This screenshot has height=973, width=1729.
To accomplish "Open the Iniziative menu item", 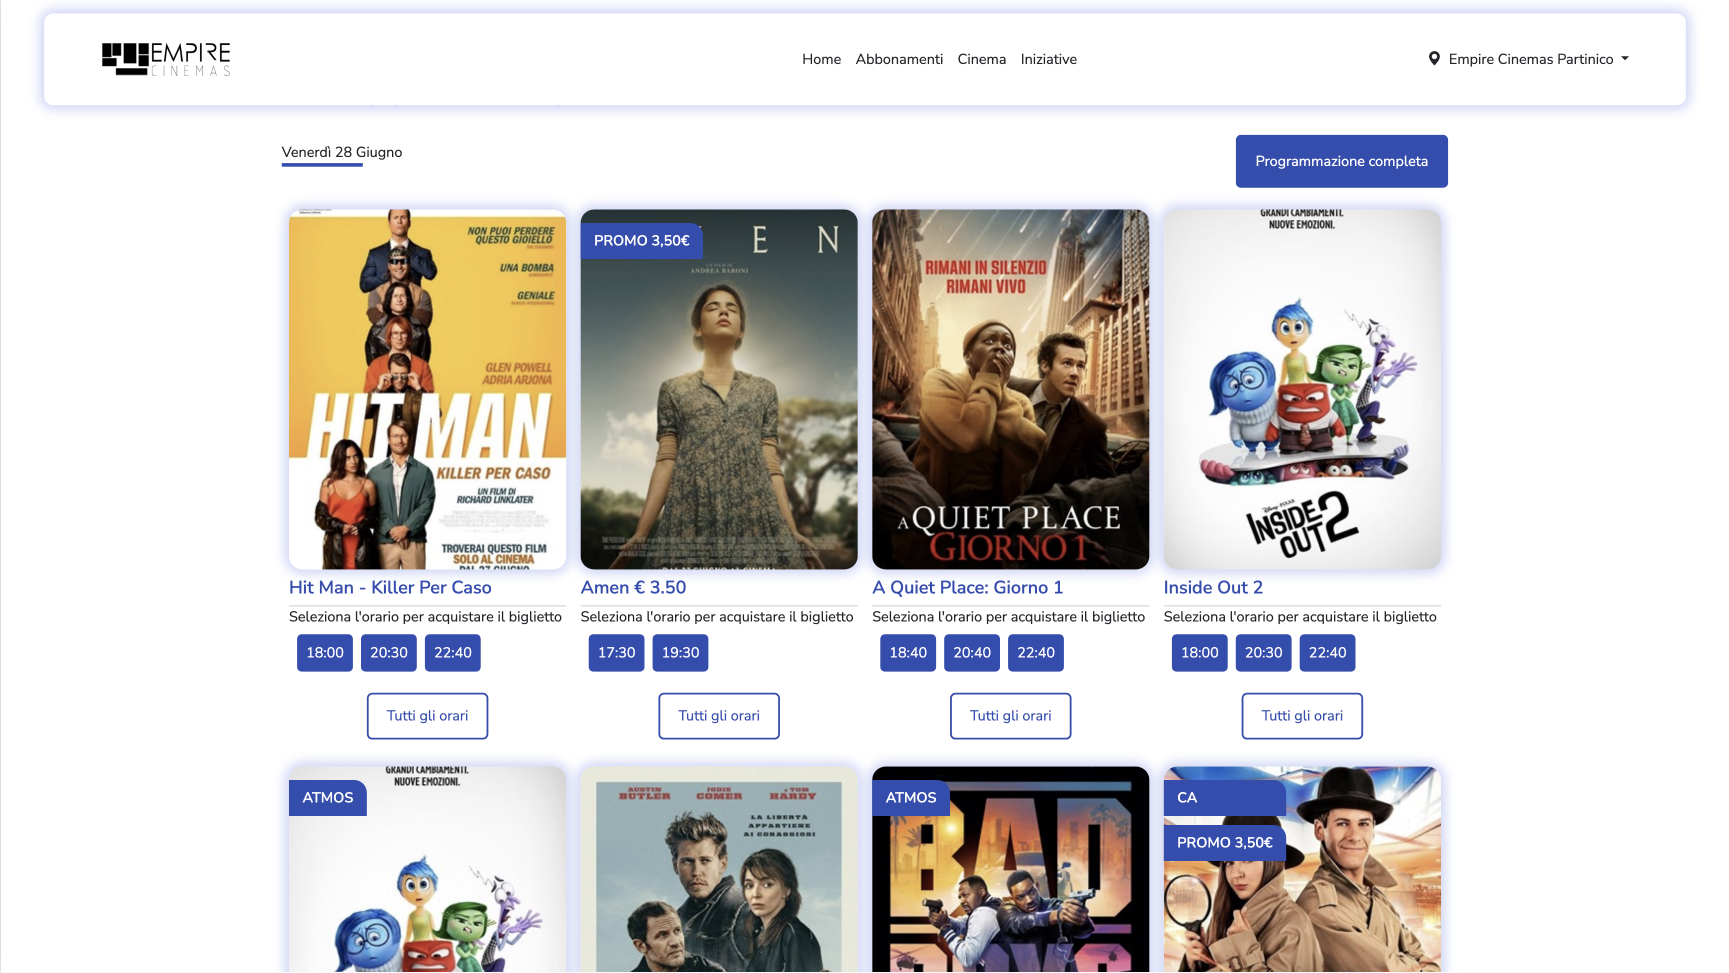I will point(1048,59).
